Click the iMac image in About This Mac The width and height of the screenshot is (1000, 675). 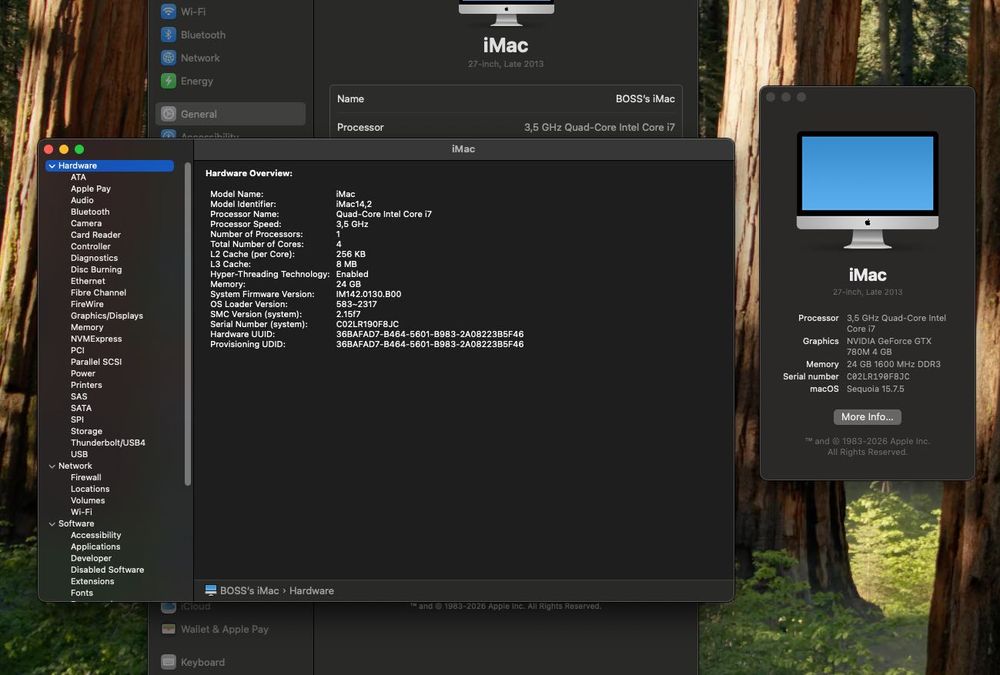[867, 189]
